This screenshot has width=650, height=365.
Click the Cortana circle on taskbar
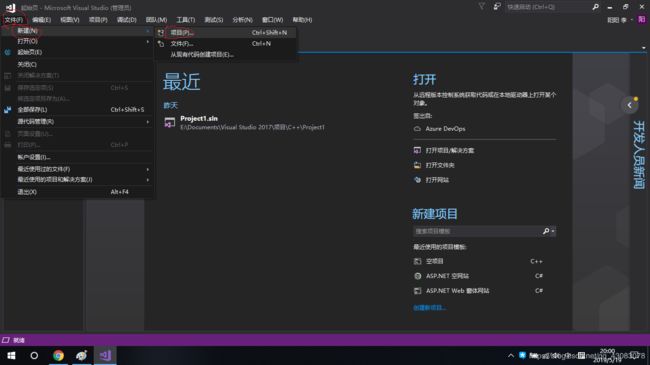point(34,355)
